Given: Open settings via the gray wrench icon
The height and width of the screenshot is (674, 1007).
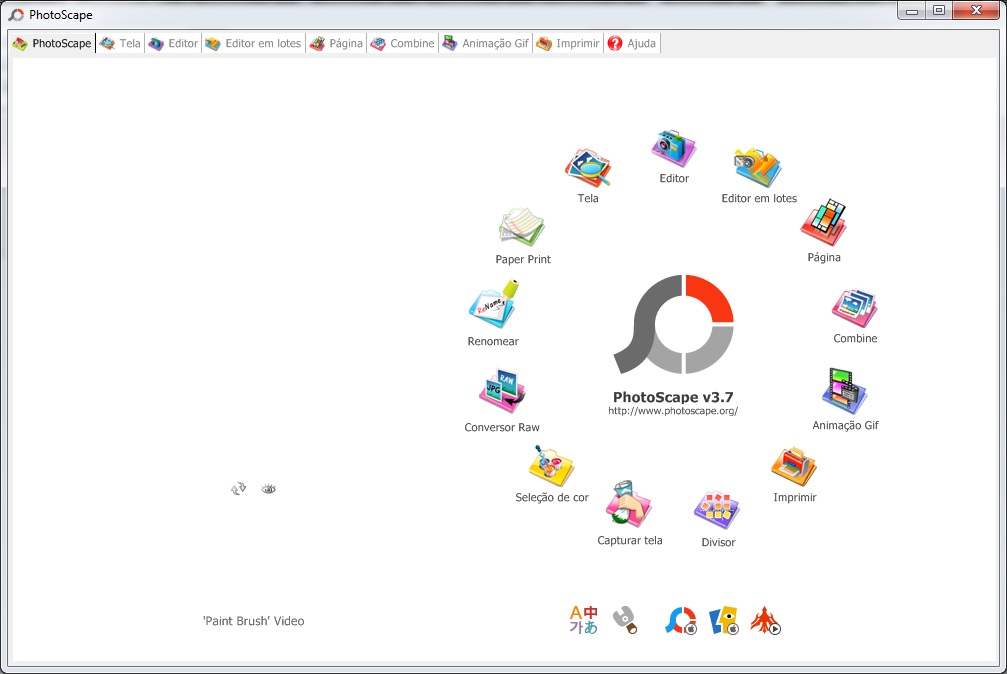Looking at the screenshot, I should click(625, 620).
